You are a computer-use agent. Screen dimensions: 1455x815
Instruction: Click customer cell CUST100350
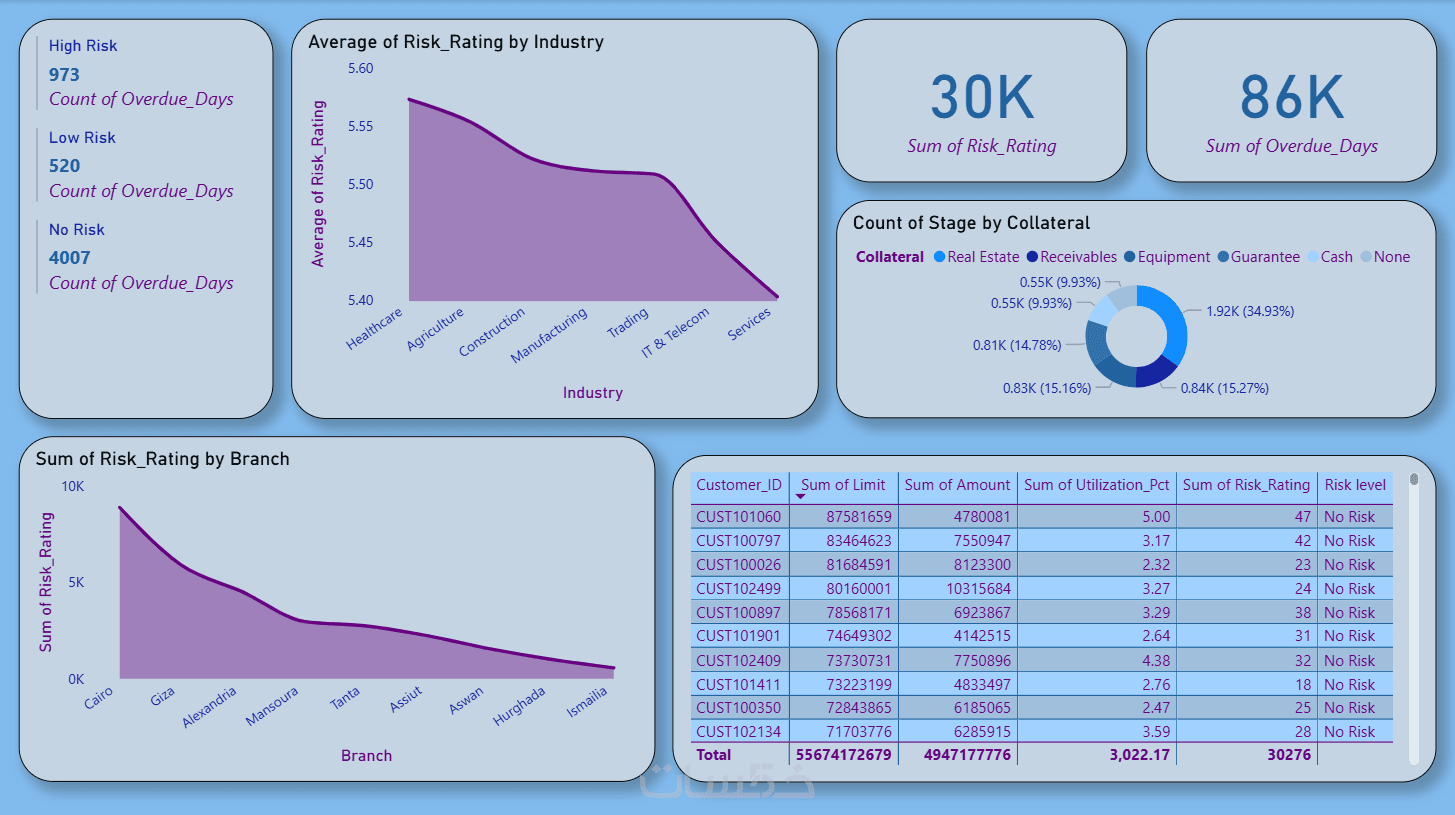coord(739,708)
